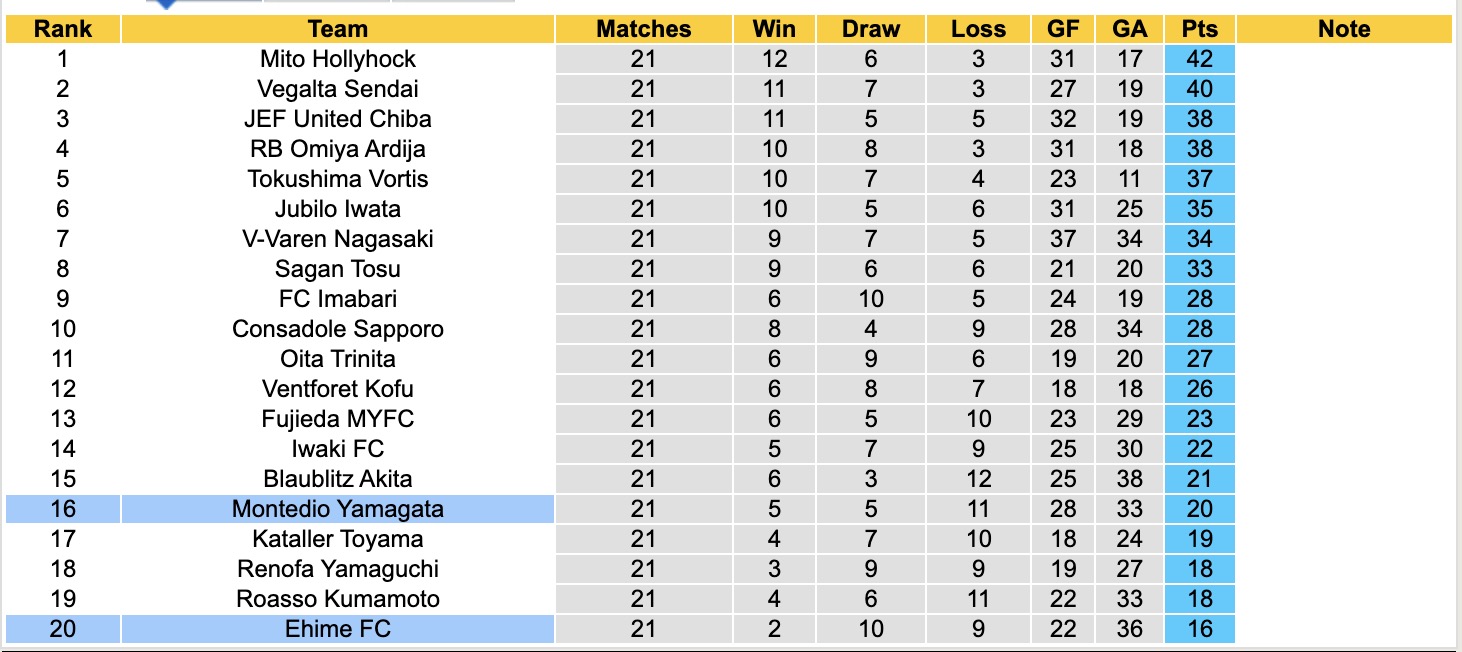This screenshot has width=1462, height=652.
Task: Click the Note column header
Action: [x=1344, y=29]
